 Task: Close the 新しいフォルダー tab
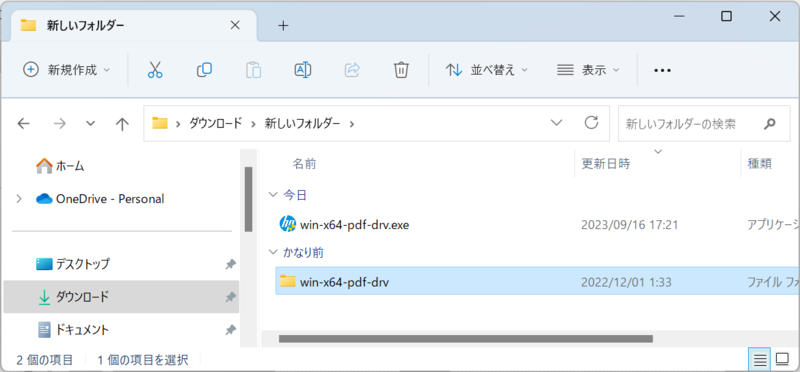235,25
